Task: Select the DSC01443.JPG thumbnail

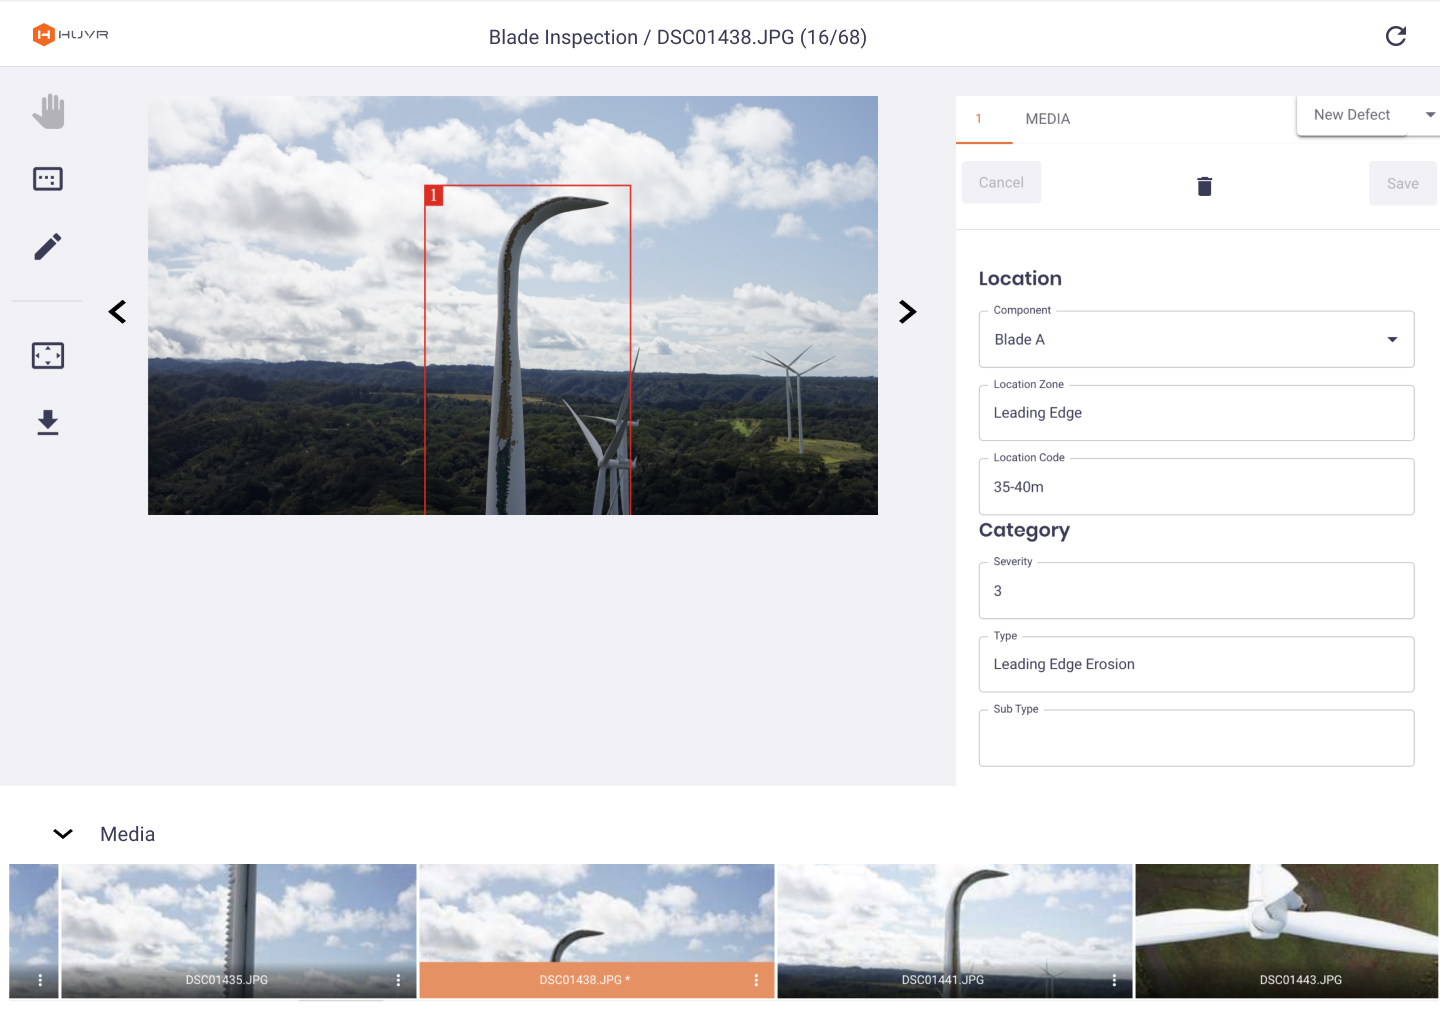Action: [x=1286, y=931]
